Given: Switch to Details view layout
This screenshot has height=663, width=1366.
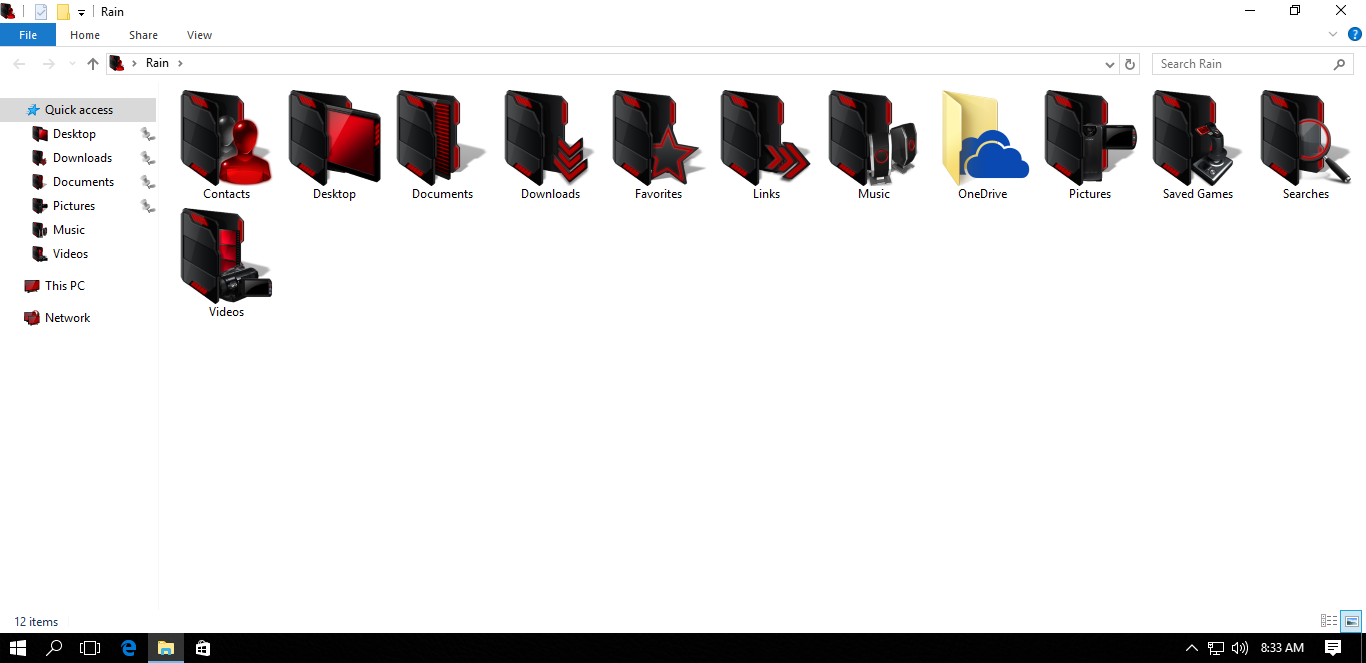Looking at the screenshot, I should [1329, 621].
